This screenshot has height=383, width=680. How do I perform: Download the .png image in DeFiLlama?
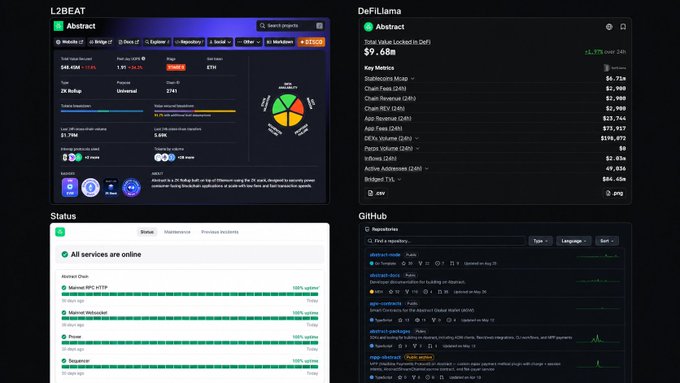click(614, 193)
